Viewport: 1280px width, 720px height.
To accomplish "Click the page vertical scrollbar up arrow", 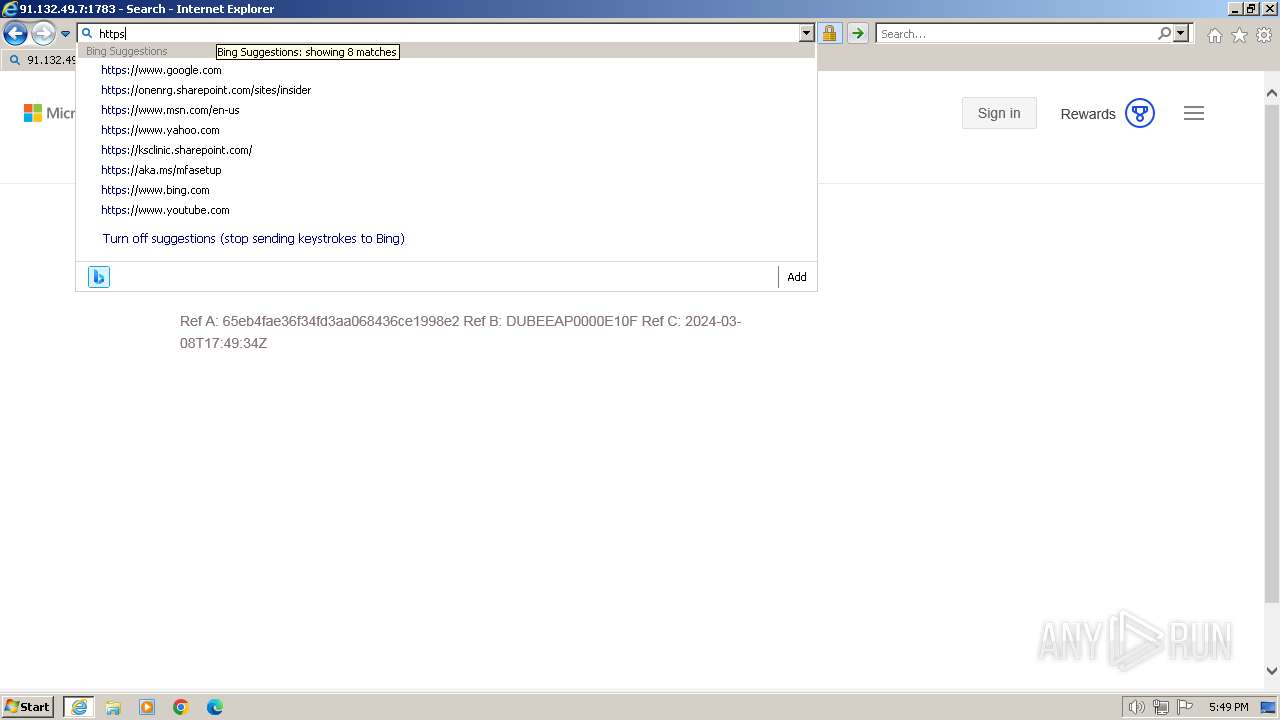I will click(x=1272, y=93).
